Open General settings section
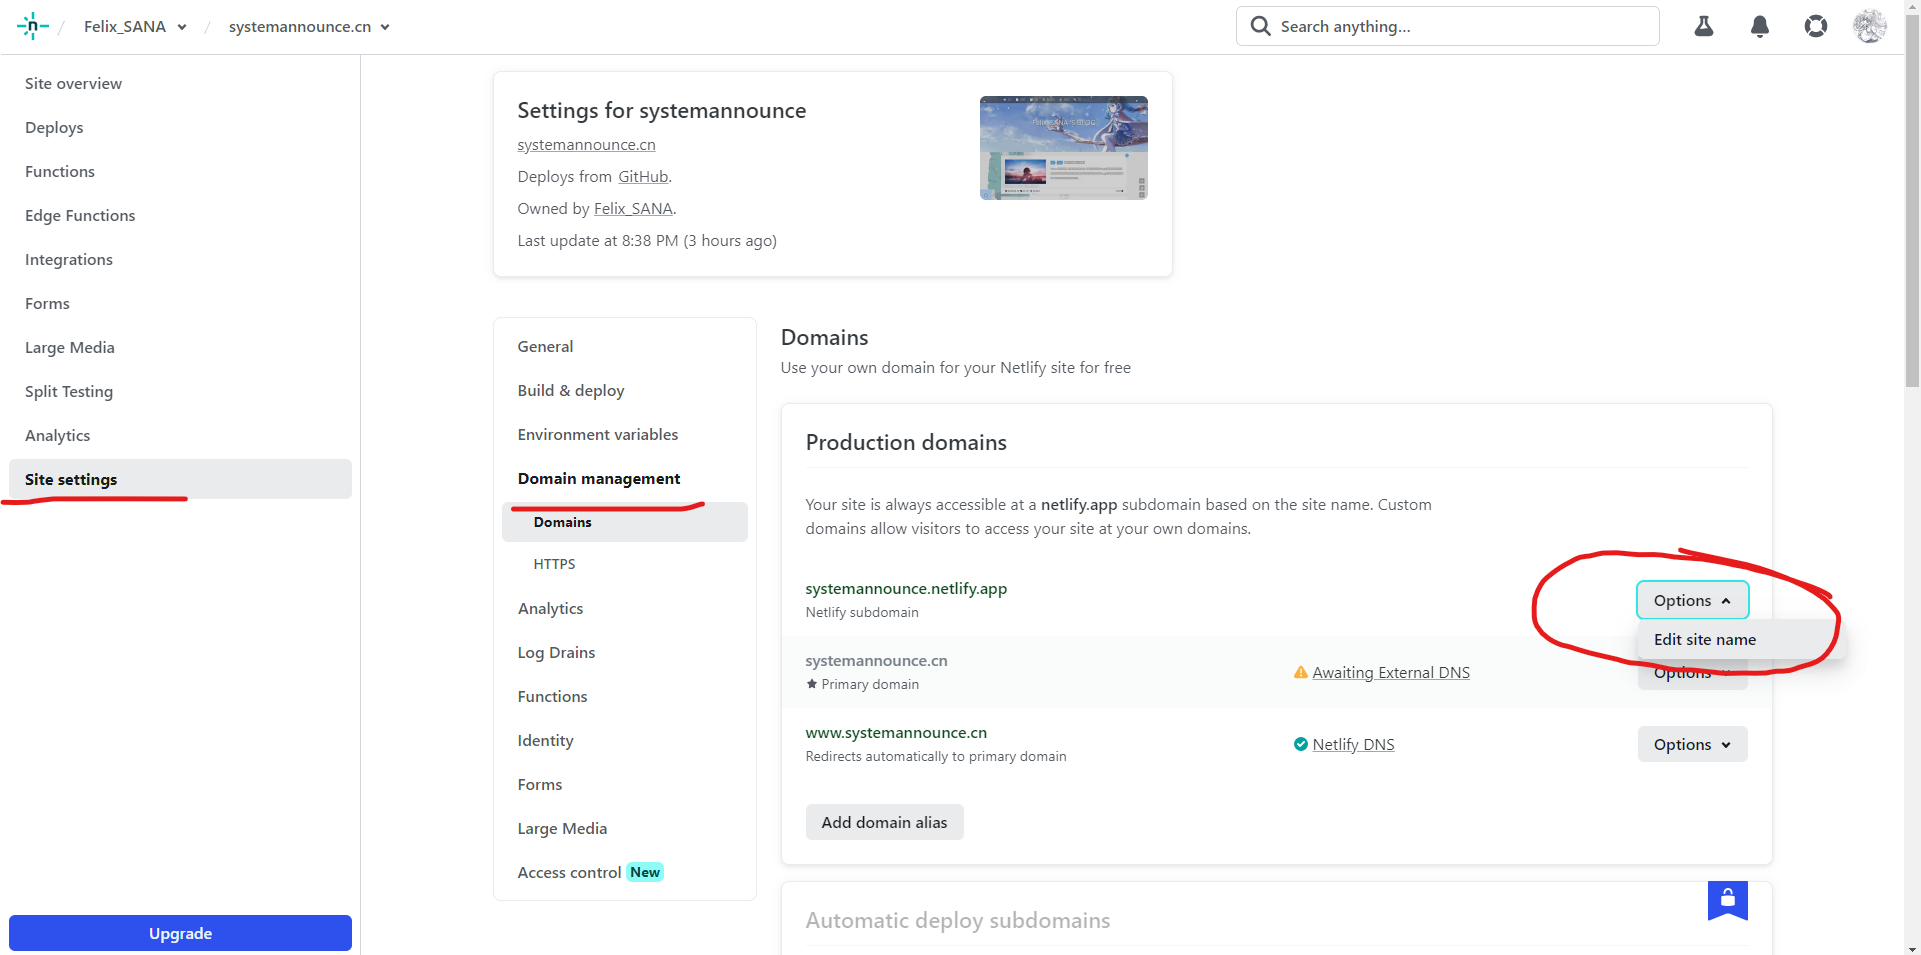This screenshot has width=1921, height=955. pos(545,346)
